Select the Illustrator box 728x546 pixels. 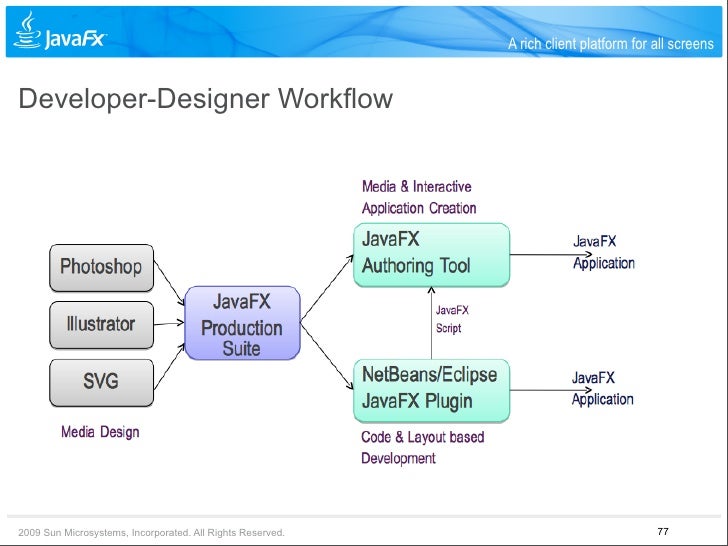101,325
